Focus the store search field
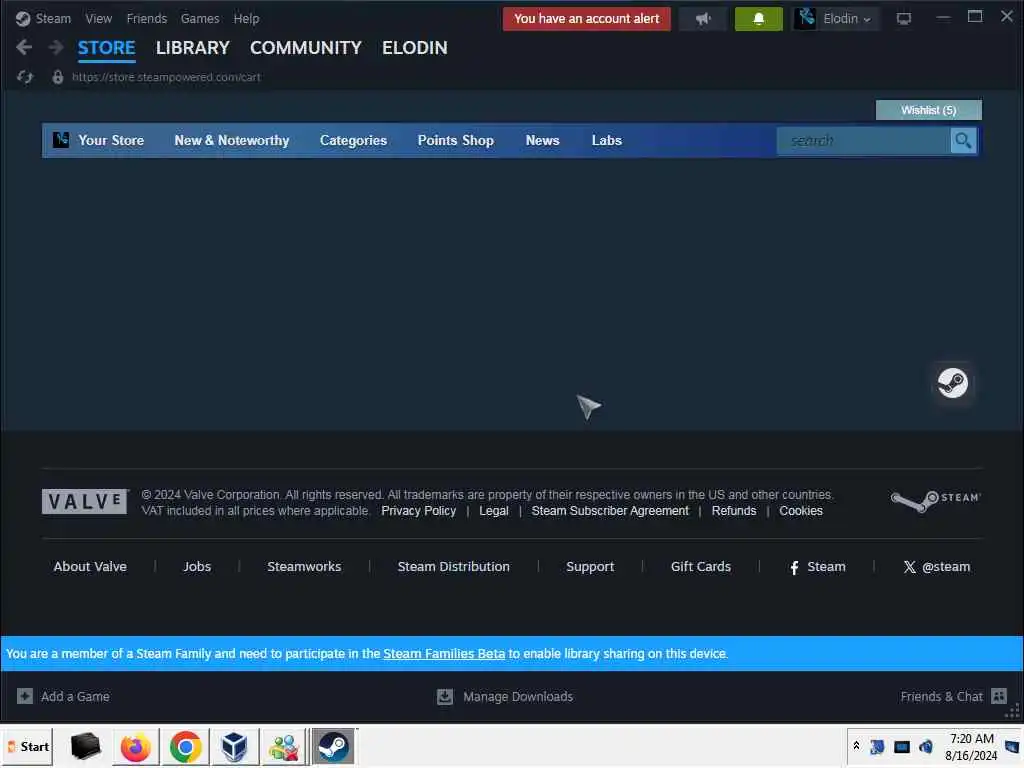Image resolution: width=1024 pixels, height=768 pixels. click(863, 140)
